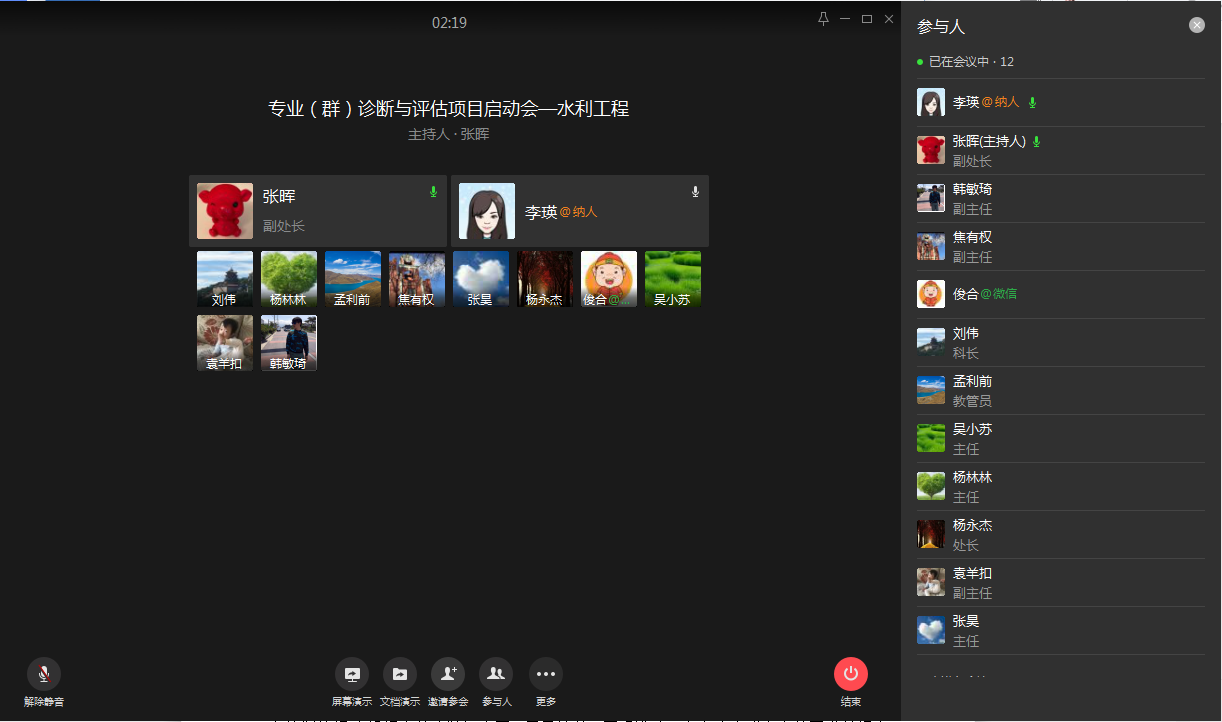Viewport: 1222px width, 722px height.
Task: Select 杨林林's heart tree thumbnail
Action: pos(289,279)
